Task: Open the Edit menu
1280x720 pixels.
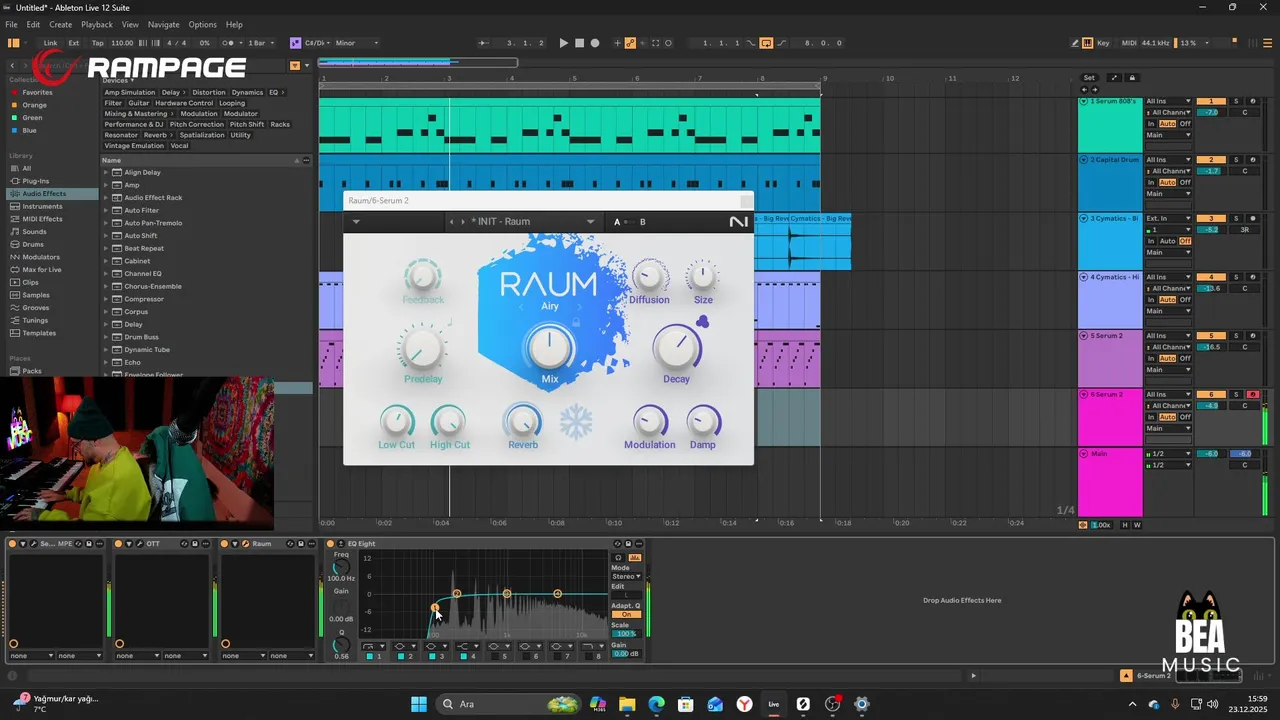Action: pos(34,24)
